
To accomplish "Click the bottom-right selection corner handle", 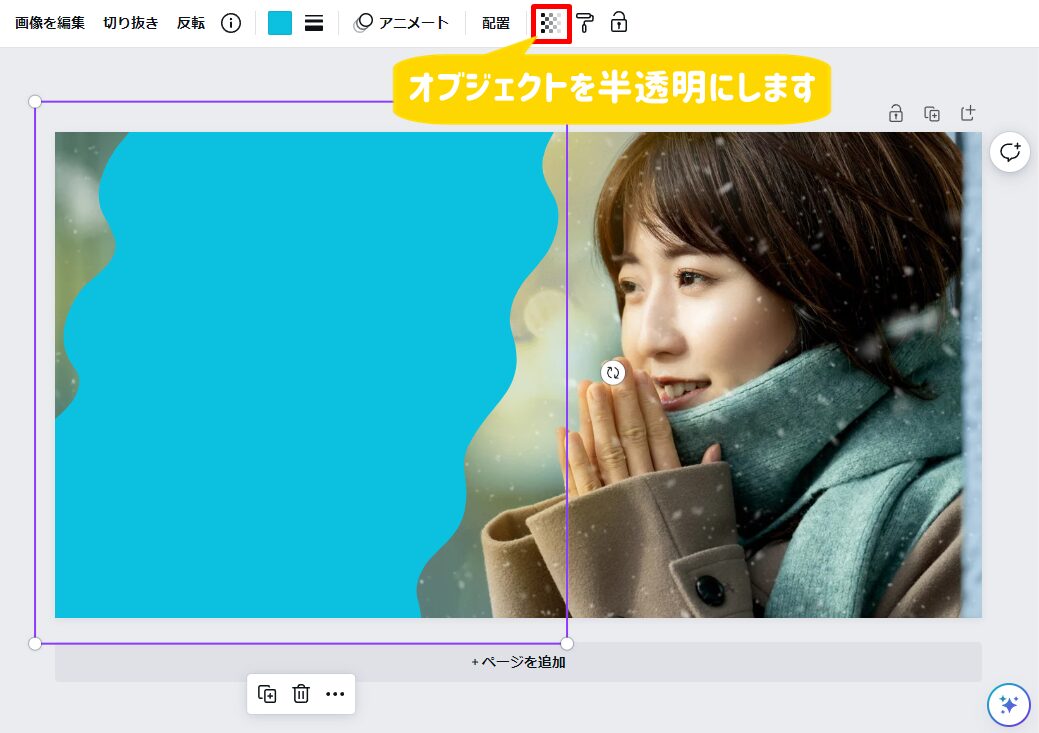I will (x=567, y=643).
